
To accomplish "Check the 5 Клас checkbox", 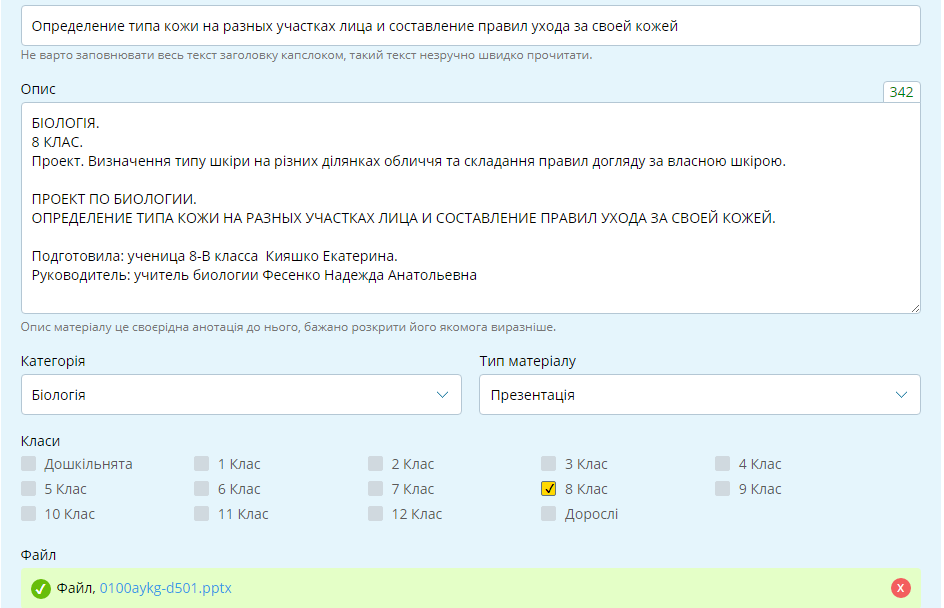I will point(28,488).
